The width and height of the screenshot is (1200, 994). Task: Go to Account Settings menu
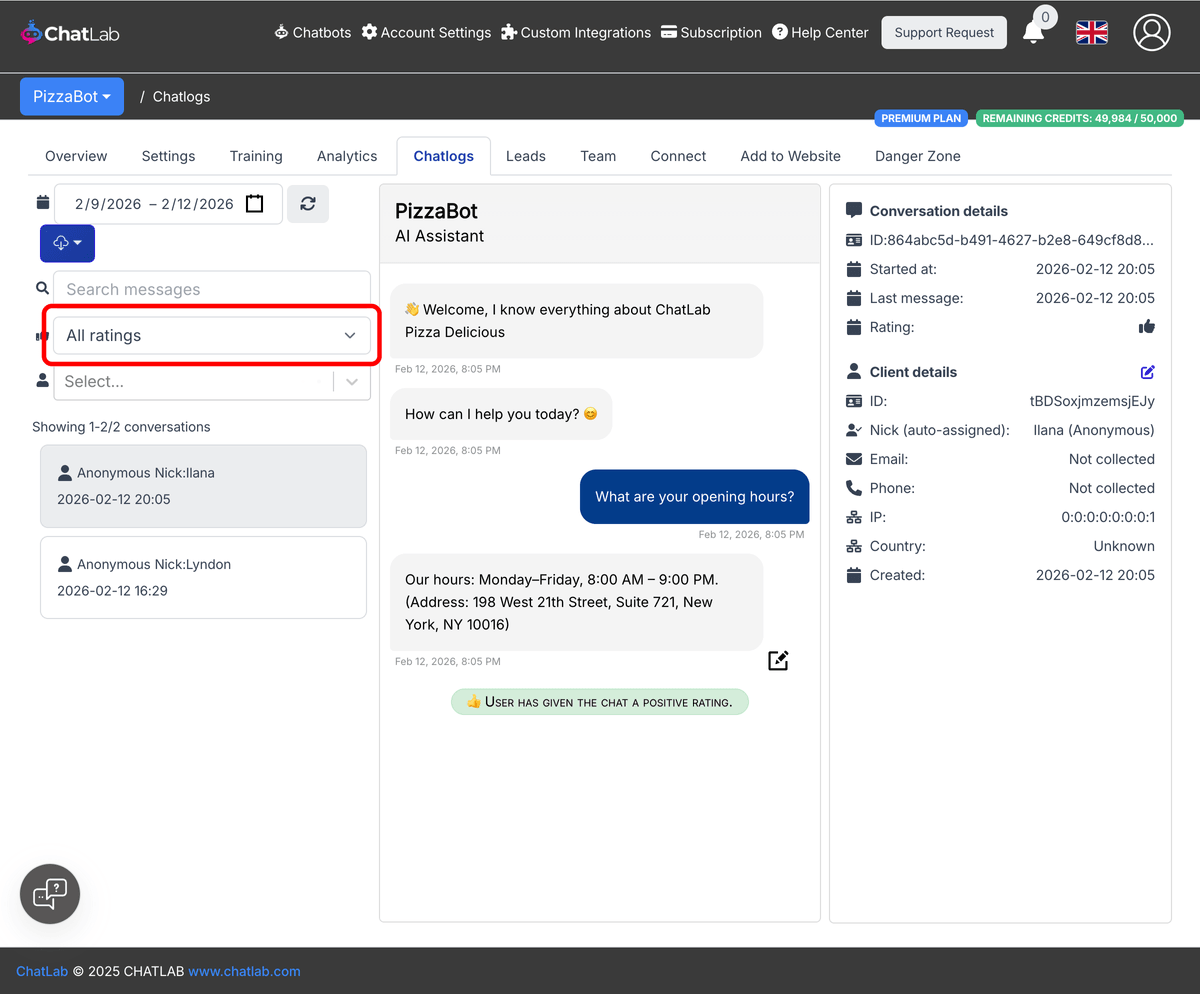(x=426, y=32)
